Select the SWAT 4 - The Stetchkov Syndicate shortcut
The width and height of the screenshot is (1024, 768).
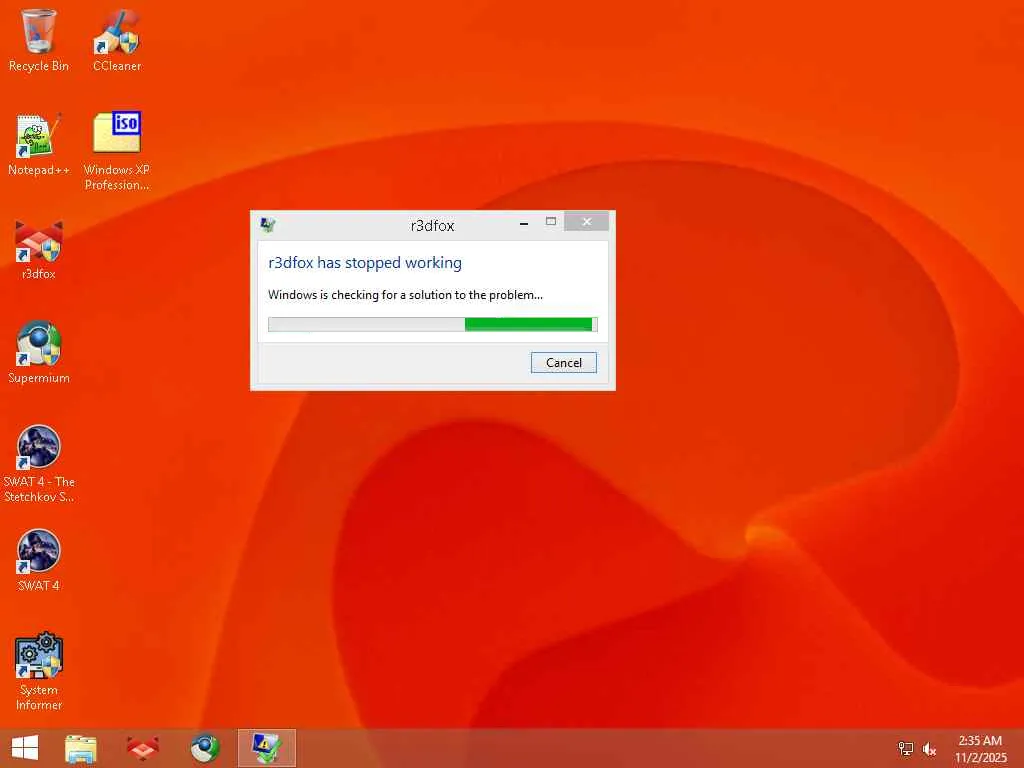[39, 464]
